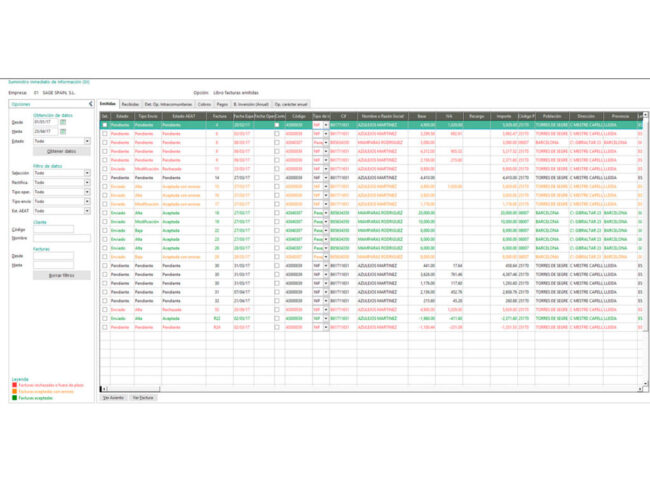Expand the Estado dropdown under Obtención de datos
Image resolution: width=650 pixels, height=488 pixels.
click(87, 141)
